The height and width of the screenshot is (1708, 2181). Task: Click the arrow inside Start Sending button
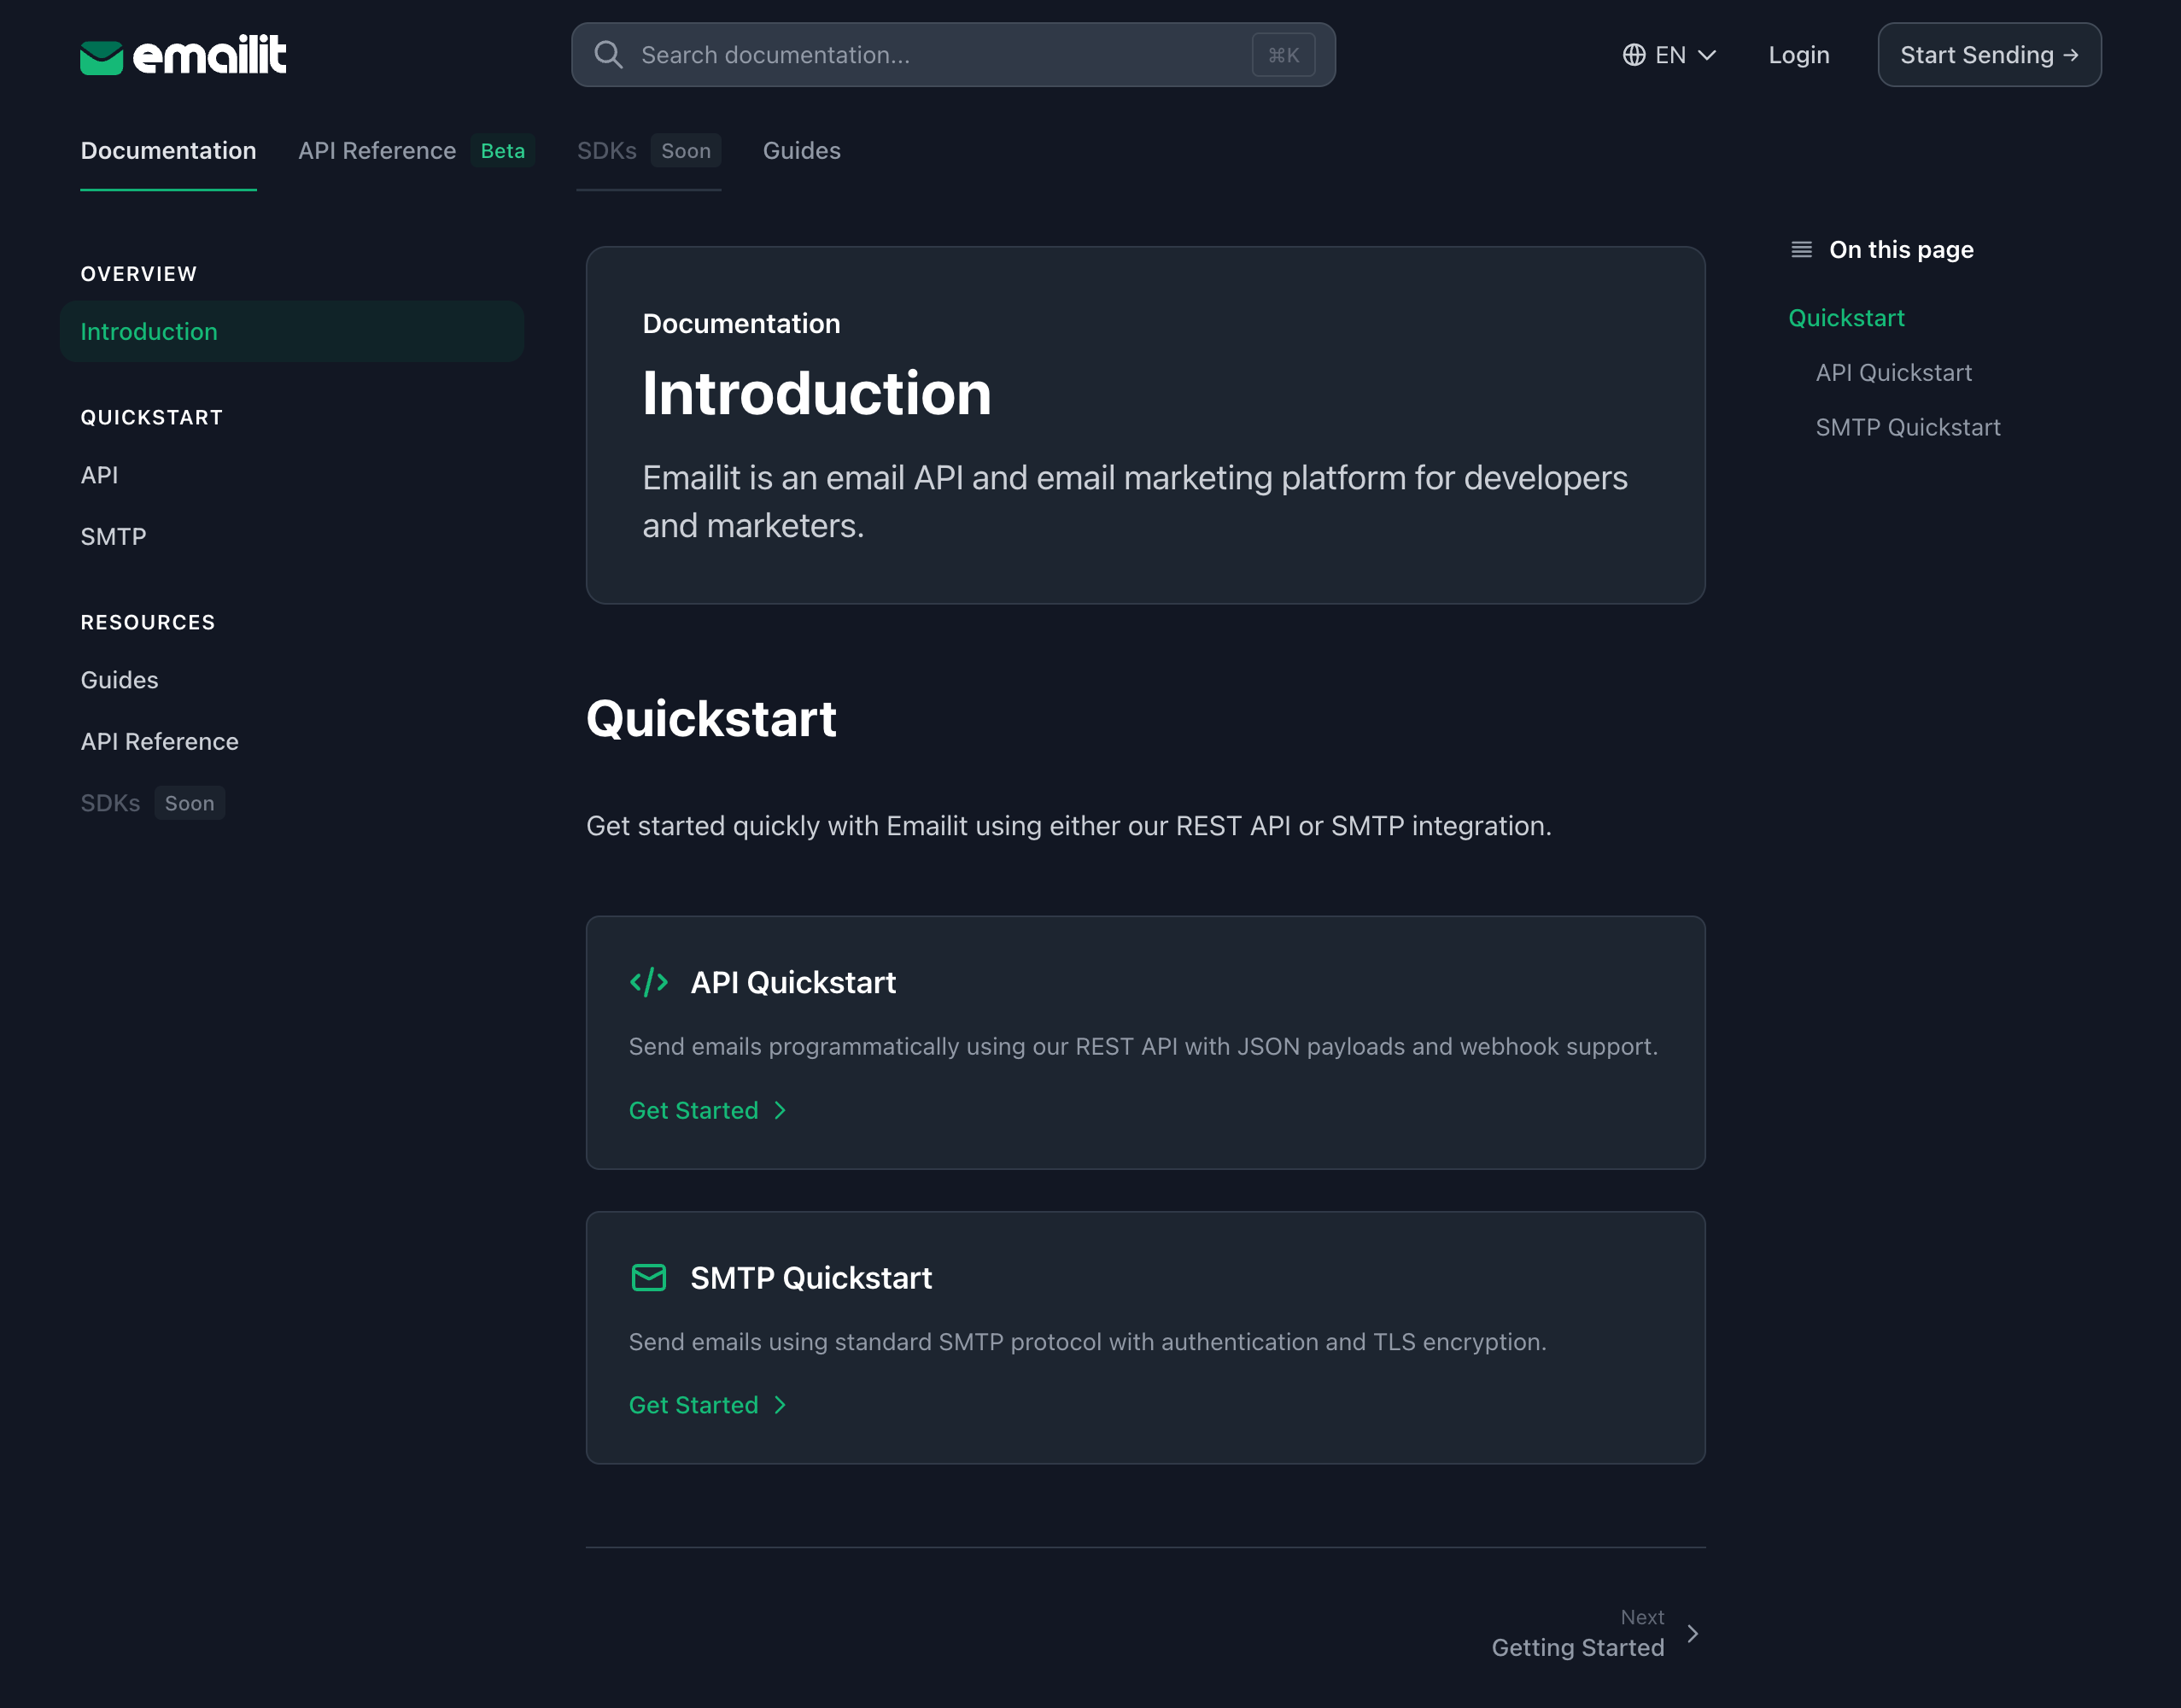(2068, 55)
